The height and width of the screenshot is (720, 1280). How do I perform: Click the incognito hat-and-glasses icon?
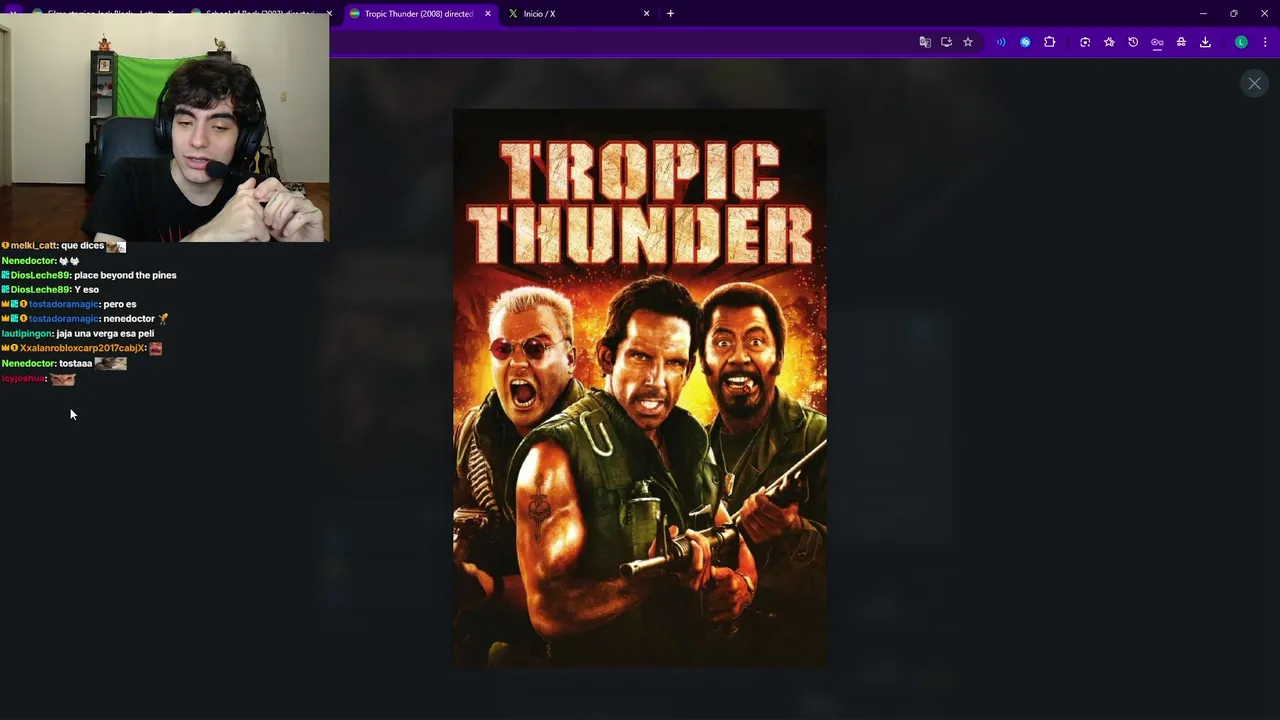[x=1181, y=42]
